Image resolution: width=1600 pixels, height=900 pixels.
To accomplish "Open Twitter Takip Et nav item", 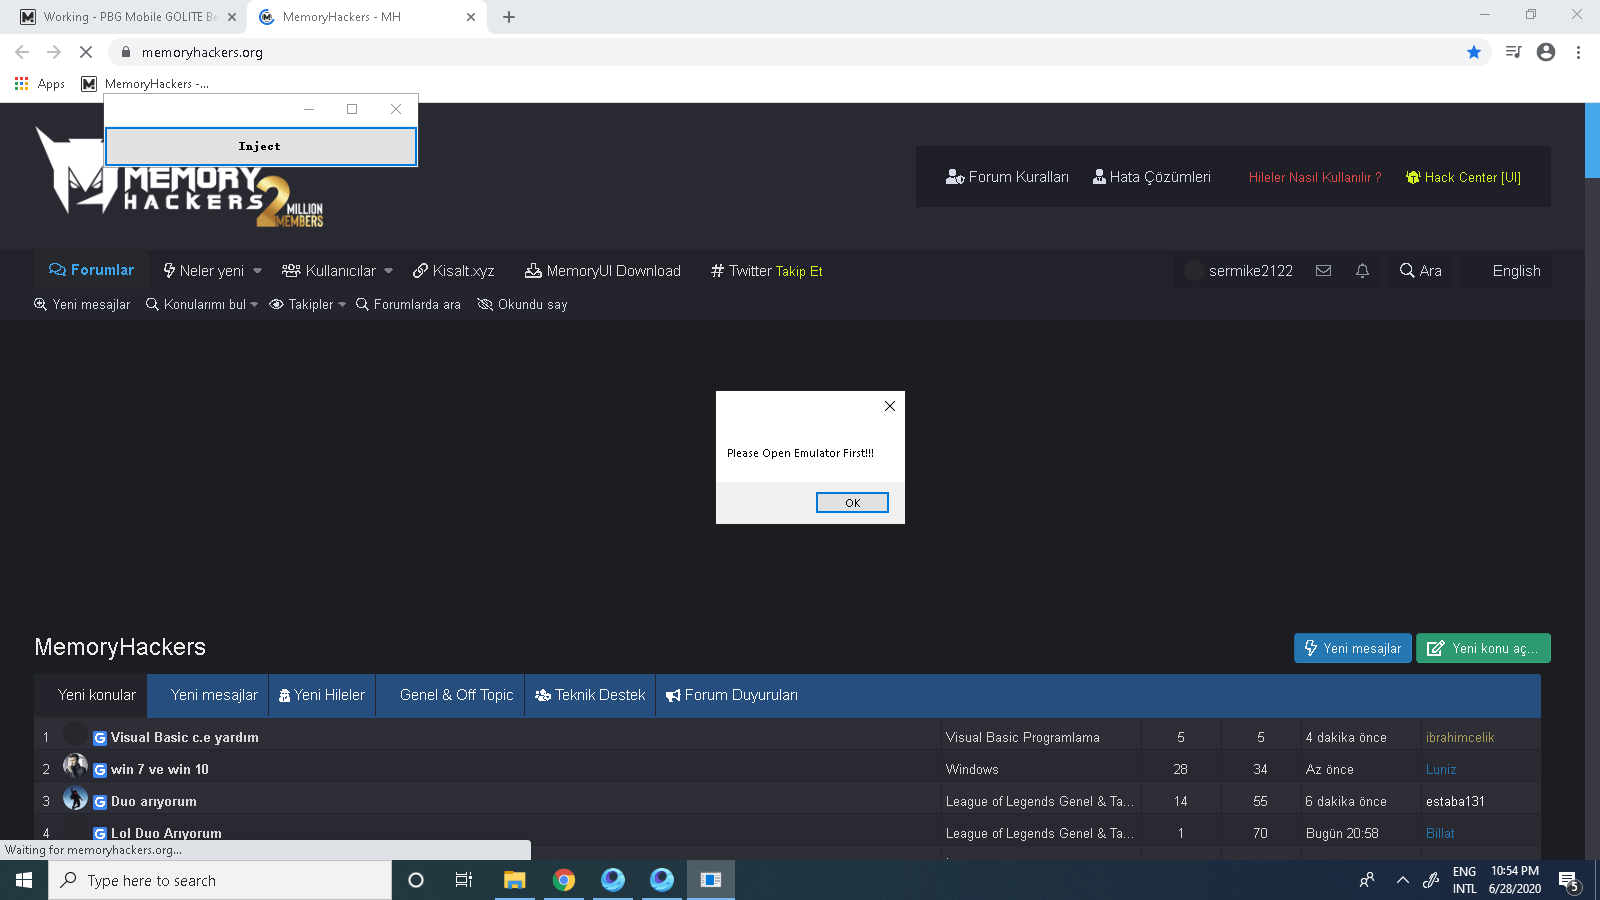I will (766, 271).
